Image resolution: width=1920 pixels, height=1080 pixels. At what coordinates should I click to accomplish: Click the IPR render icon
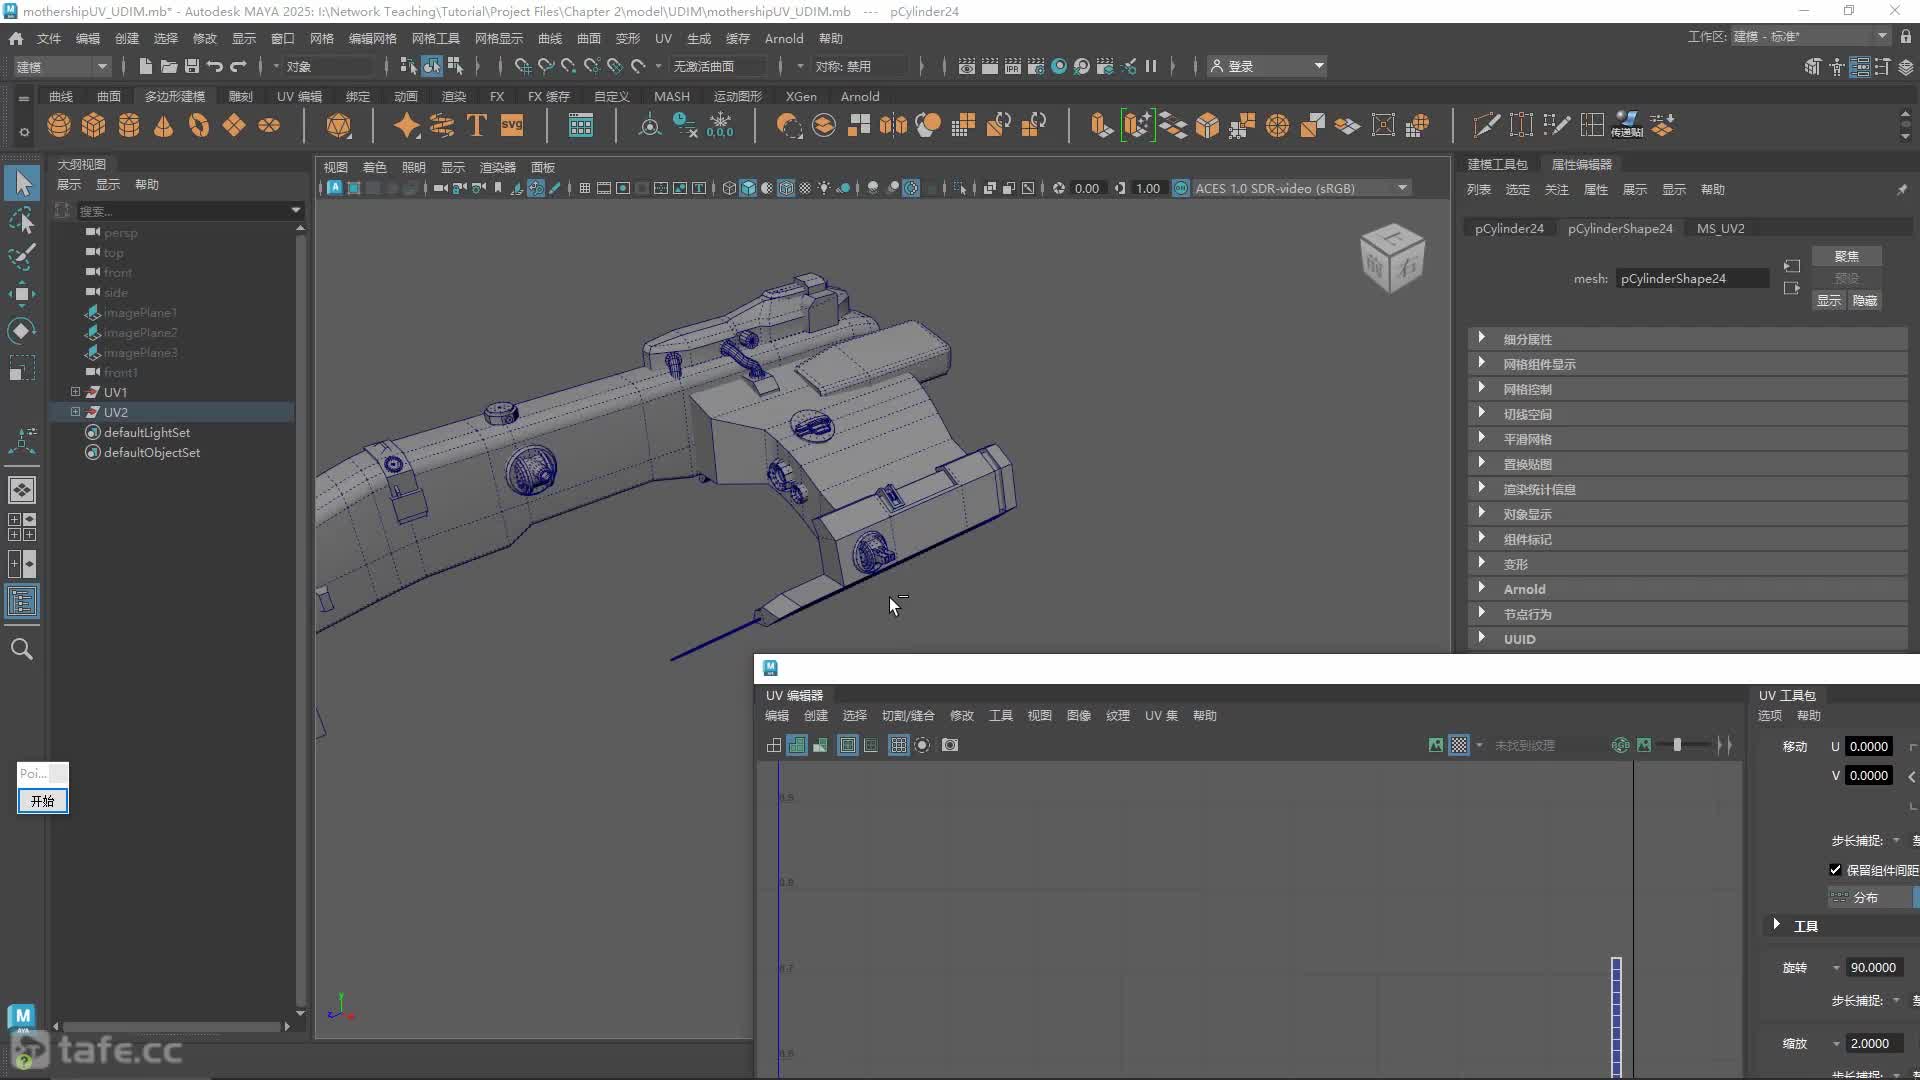[x=1013, y=66]
